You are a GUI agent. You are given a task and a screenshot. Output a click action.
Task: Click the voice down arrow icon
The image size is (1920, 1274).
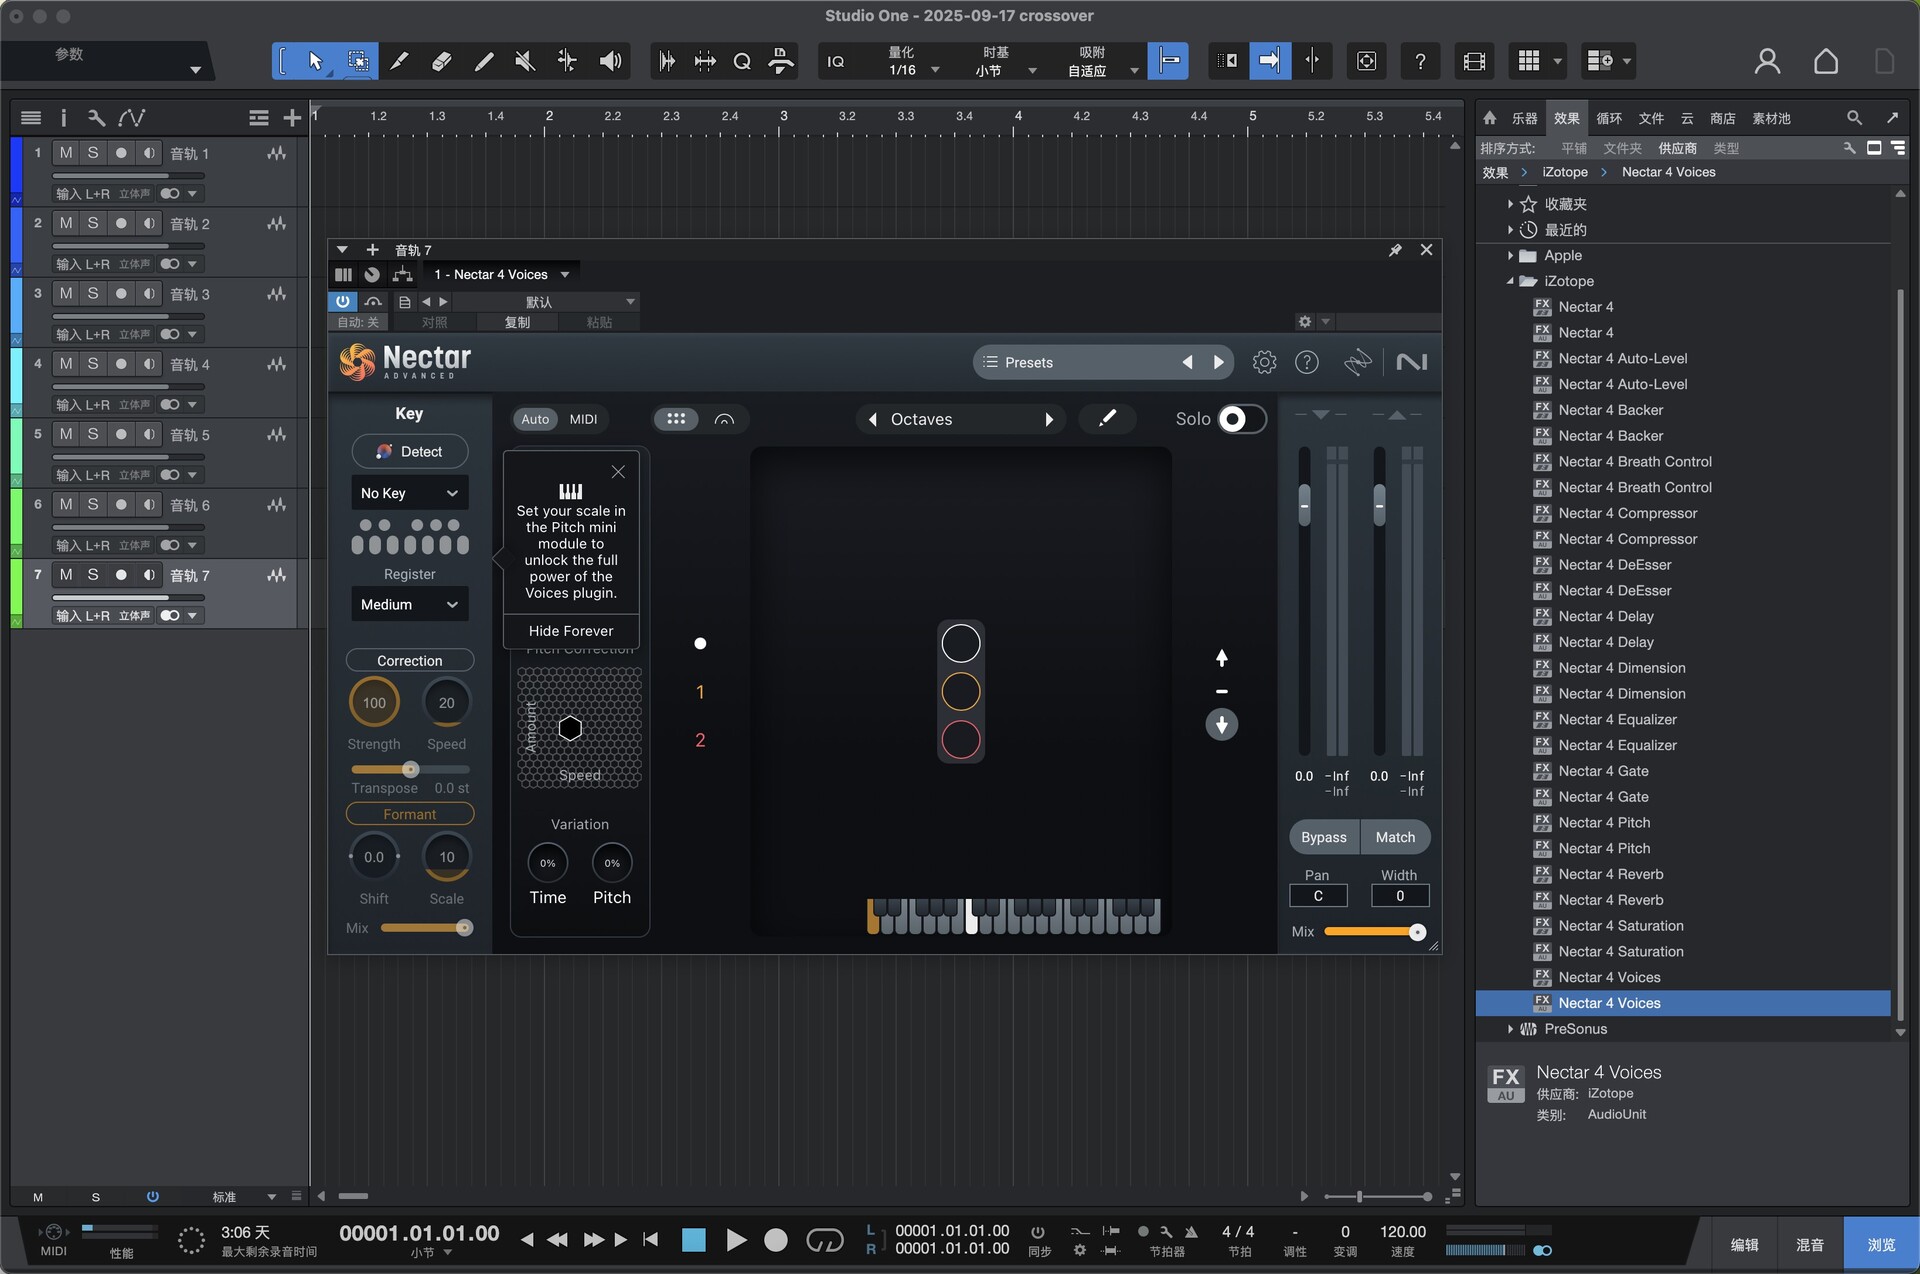click(1221, 725)
